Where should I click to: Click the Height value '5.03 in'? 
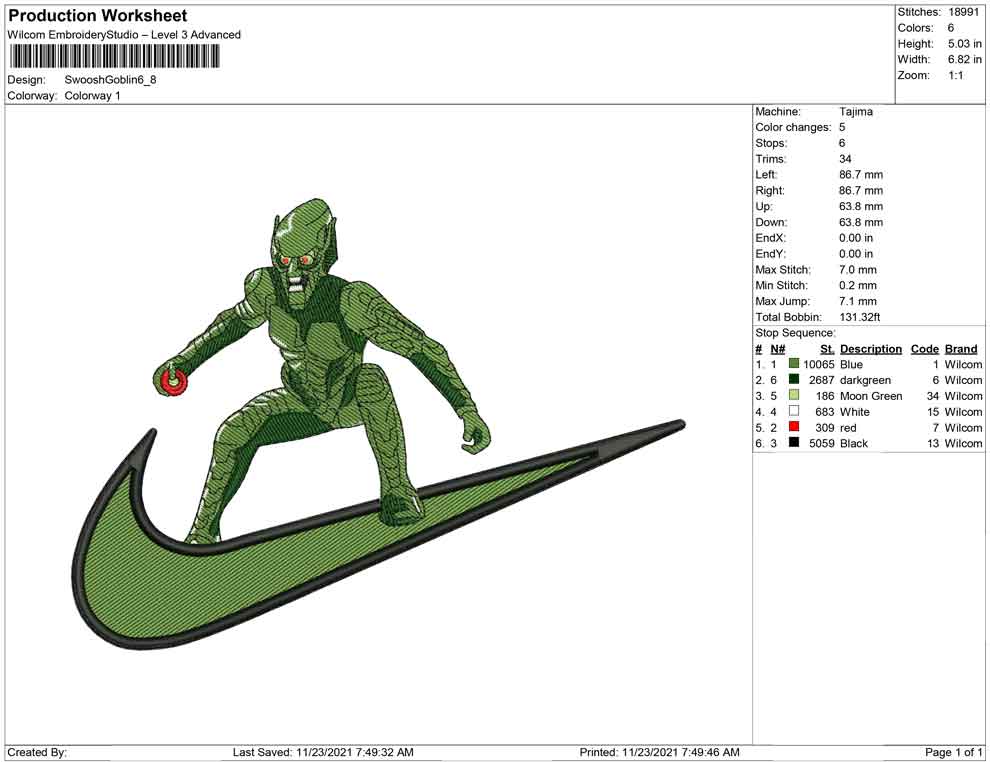click(964, 44)
